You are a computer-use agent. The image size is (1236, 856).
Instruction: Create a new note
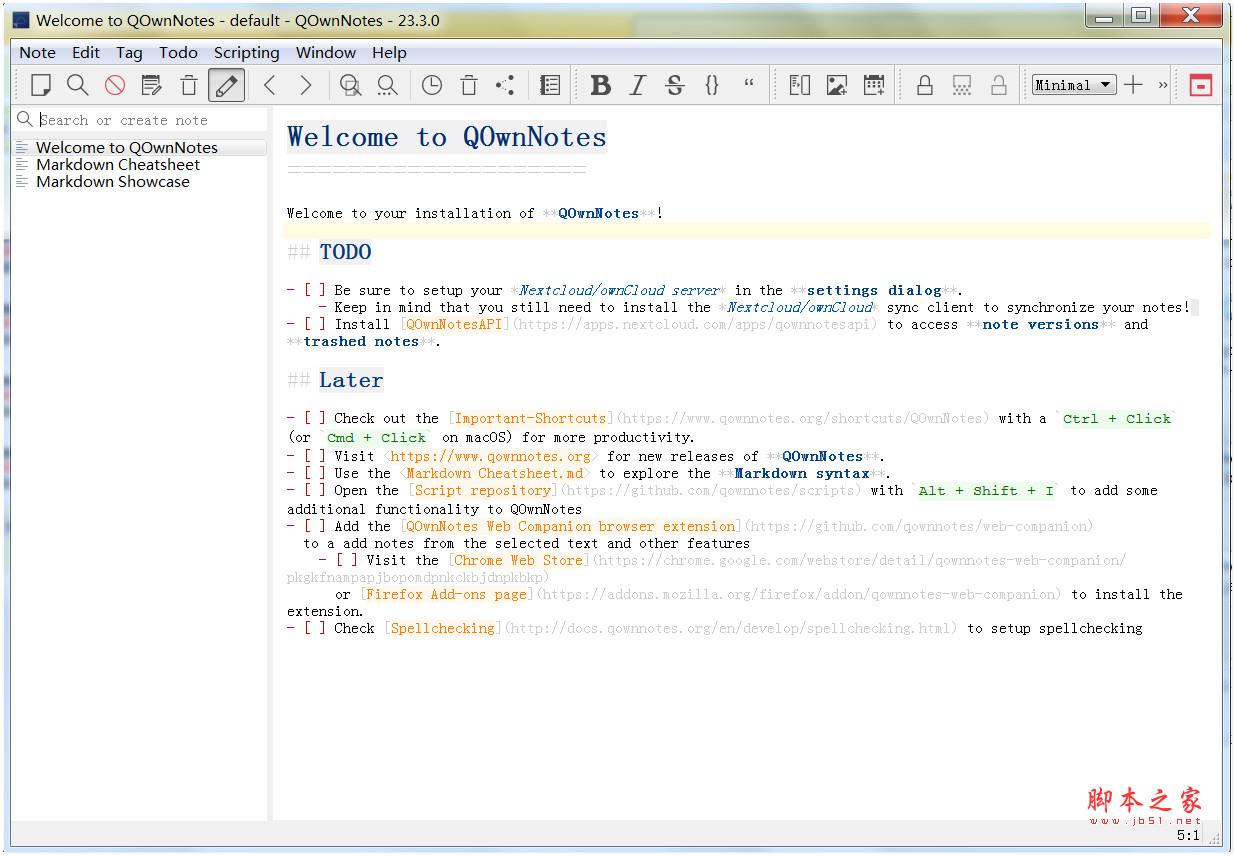pos(40,85)
